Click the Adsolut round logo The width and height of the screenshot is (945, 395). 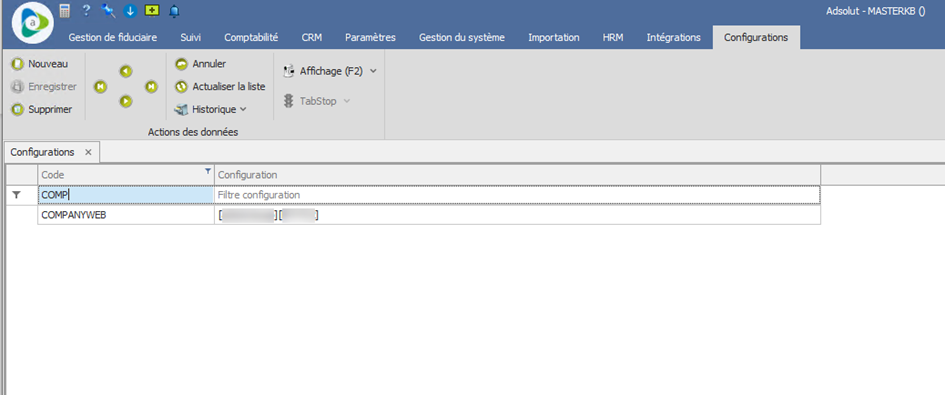[33, 23]
